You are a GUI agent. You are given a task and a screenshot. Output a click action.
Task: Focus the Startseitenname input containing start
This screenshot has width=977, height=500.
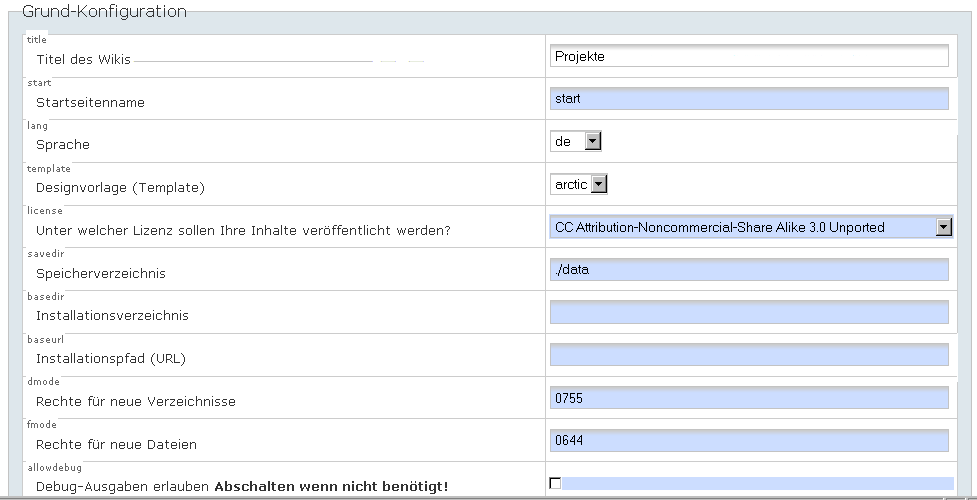748,99
